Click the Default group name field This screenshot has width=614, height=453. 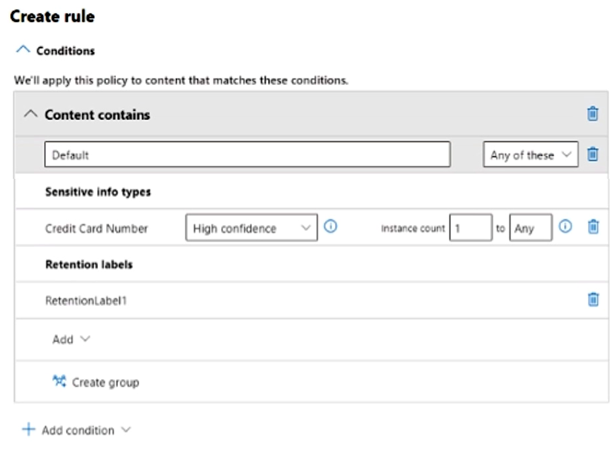click(247, 155)
